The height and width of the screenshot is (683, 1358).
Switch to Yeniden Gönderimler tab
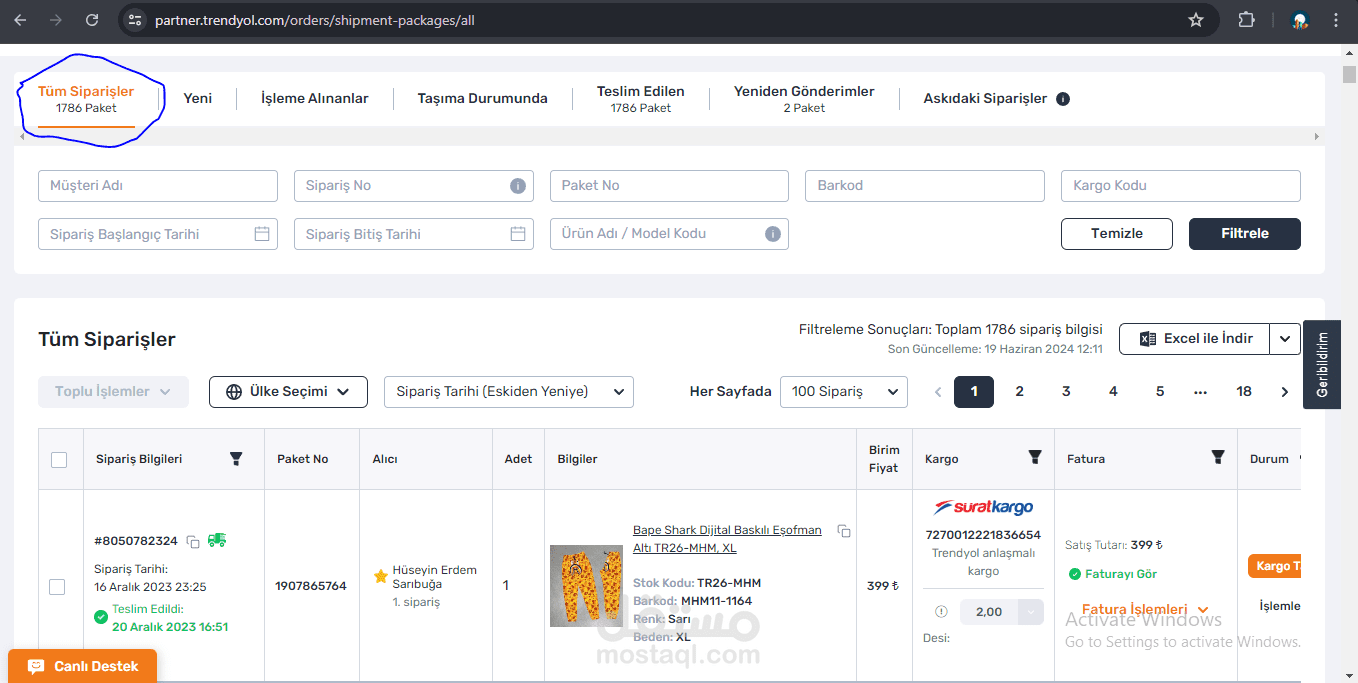804,99
